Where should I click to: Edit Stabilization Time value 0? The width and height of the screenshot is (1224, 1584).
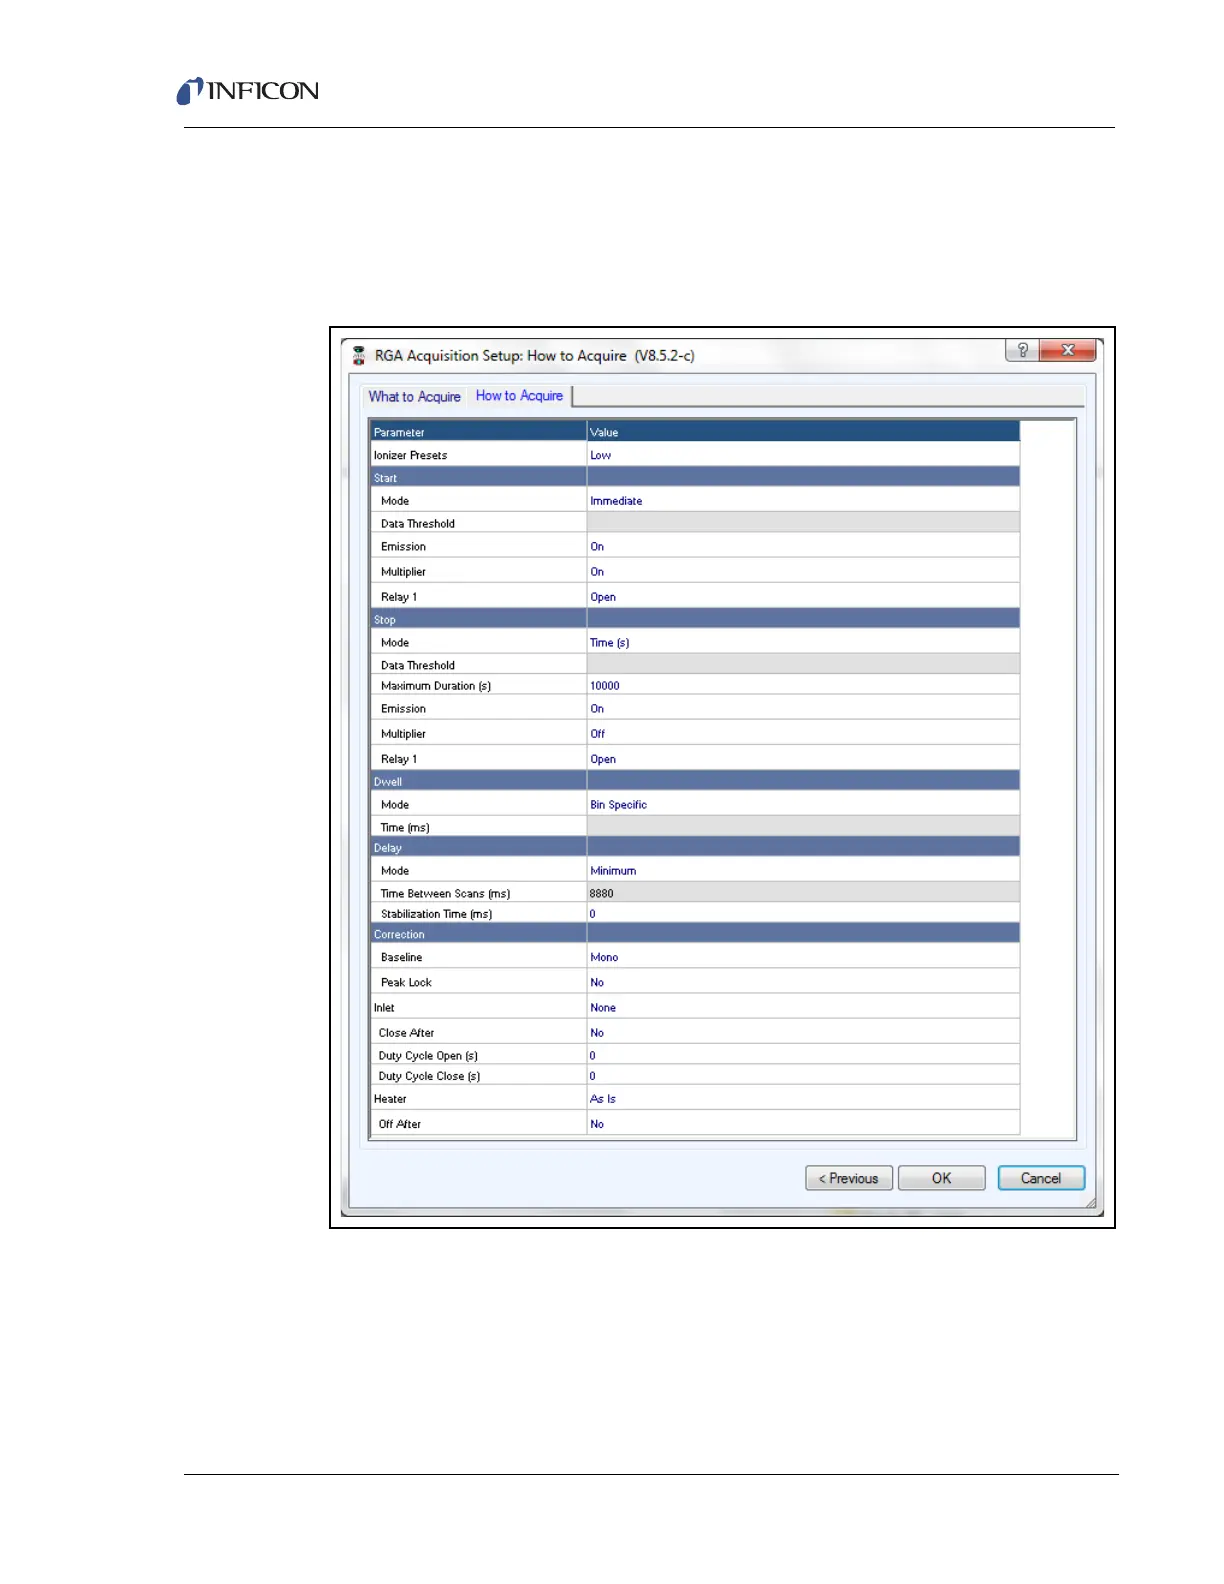[803, 913]
